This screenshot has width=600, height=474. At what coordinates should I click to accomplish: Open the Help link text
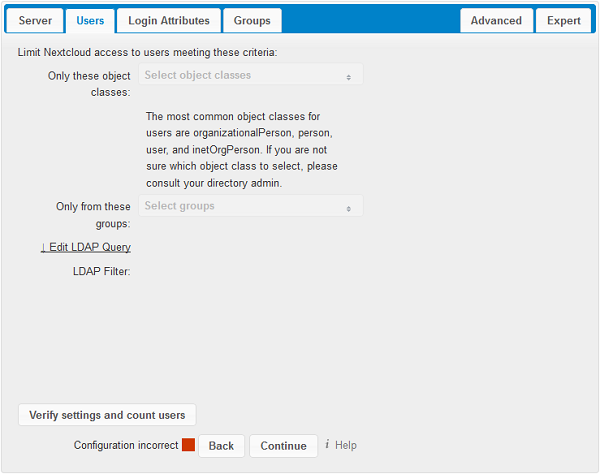[345, 446]
